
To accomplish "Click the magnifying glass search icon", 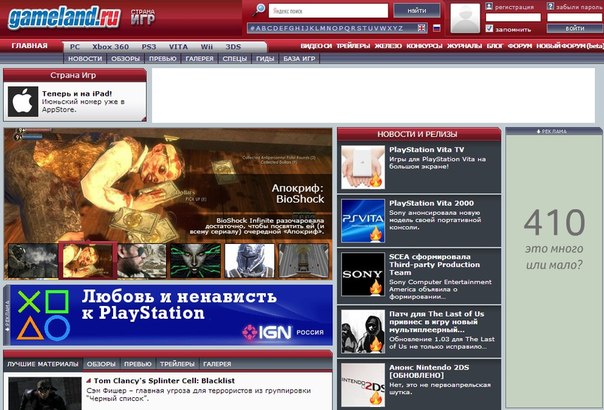I will tap(258, 10).
